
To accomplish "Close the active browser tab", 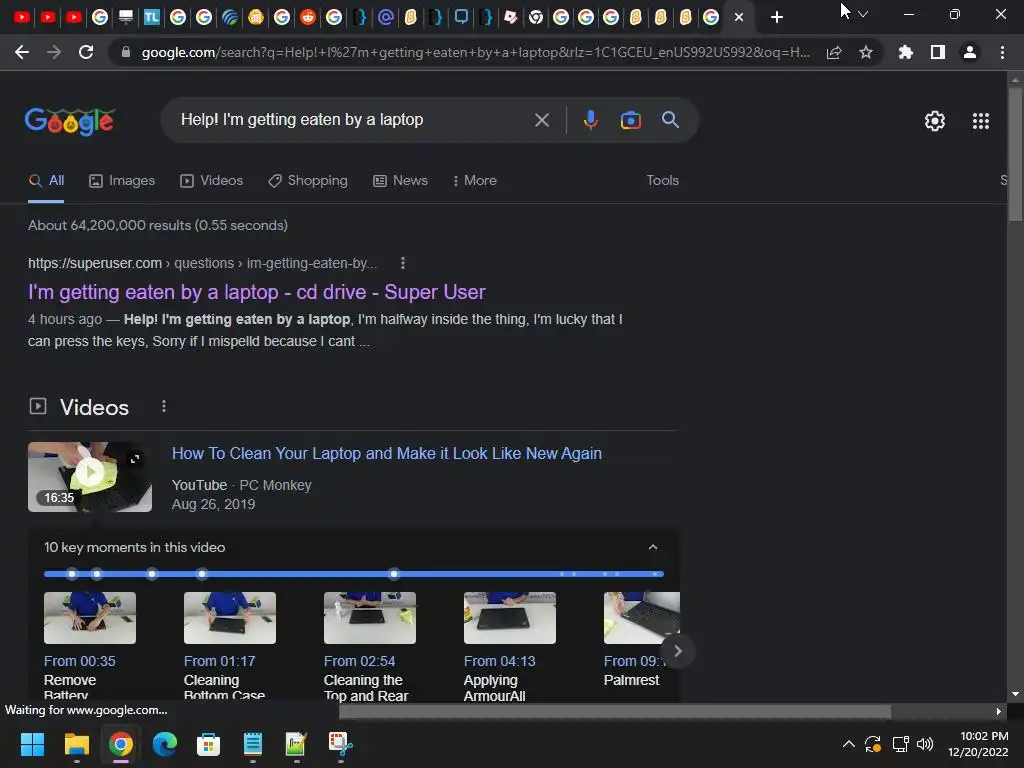I will (739, 17).
